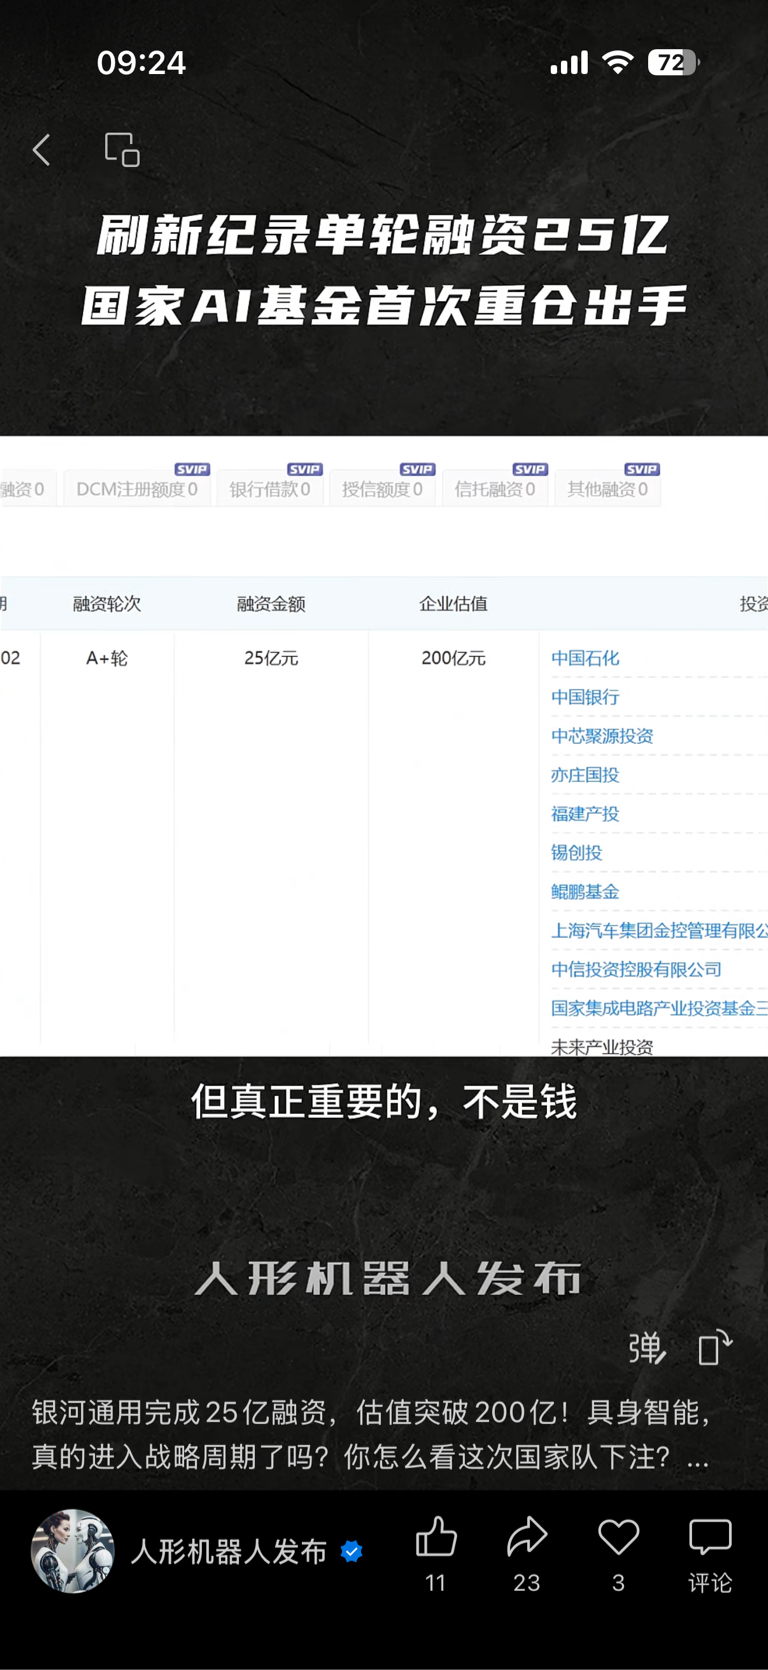This screenshot has height=1670, width=768.
Task: Open the 中国石化 investor link
Action: tap(585, 658)
